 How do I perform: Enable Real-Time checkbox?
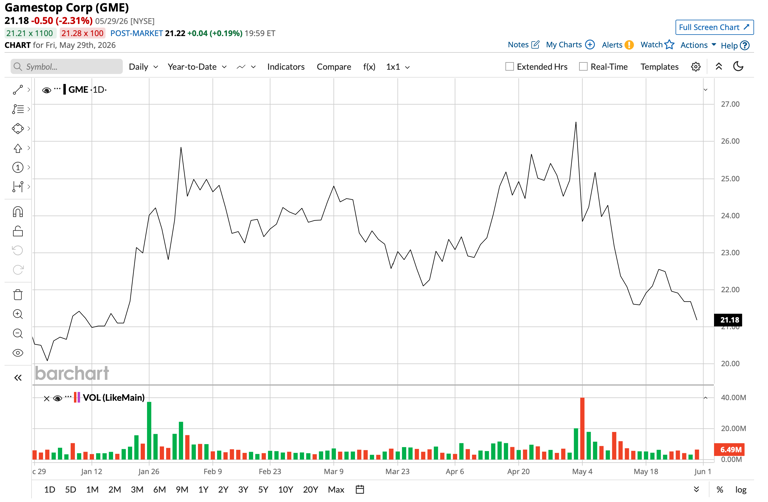point(583,67)
